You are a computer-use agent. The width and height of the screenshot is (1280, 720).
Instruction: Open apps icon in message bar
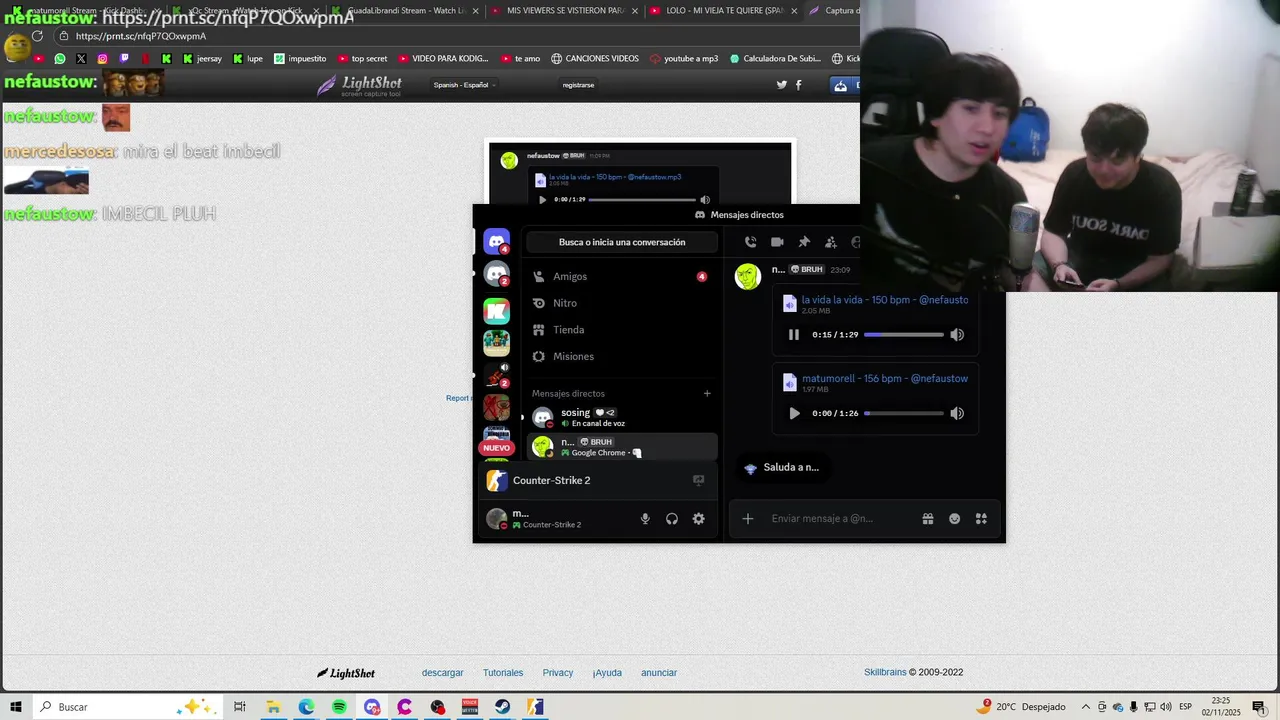pyautogui.click(x=981, y=518)
